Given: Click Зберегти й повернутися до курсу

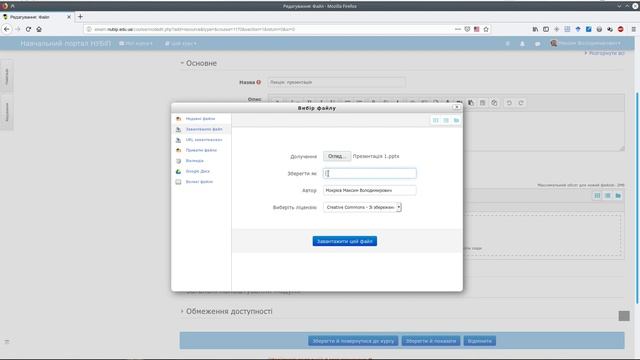Looking at the screenshot, I should 353,341.
